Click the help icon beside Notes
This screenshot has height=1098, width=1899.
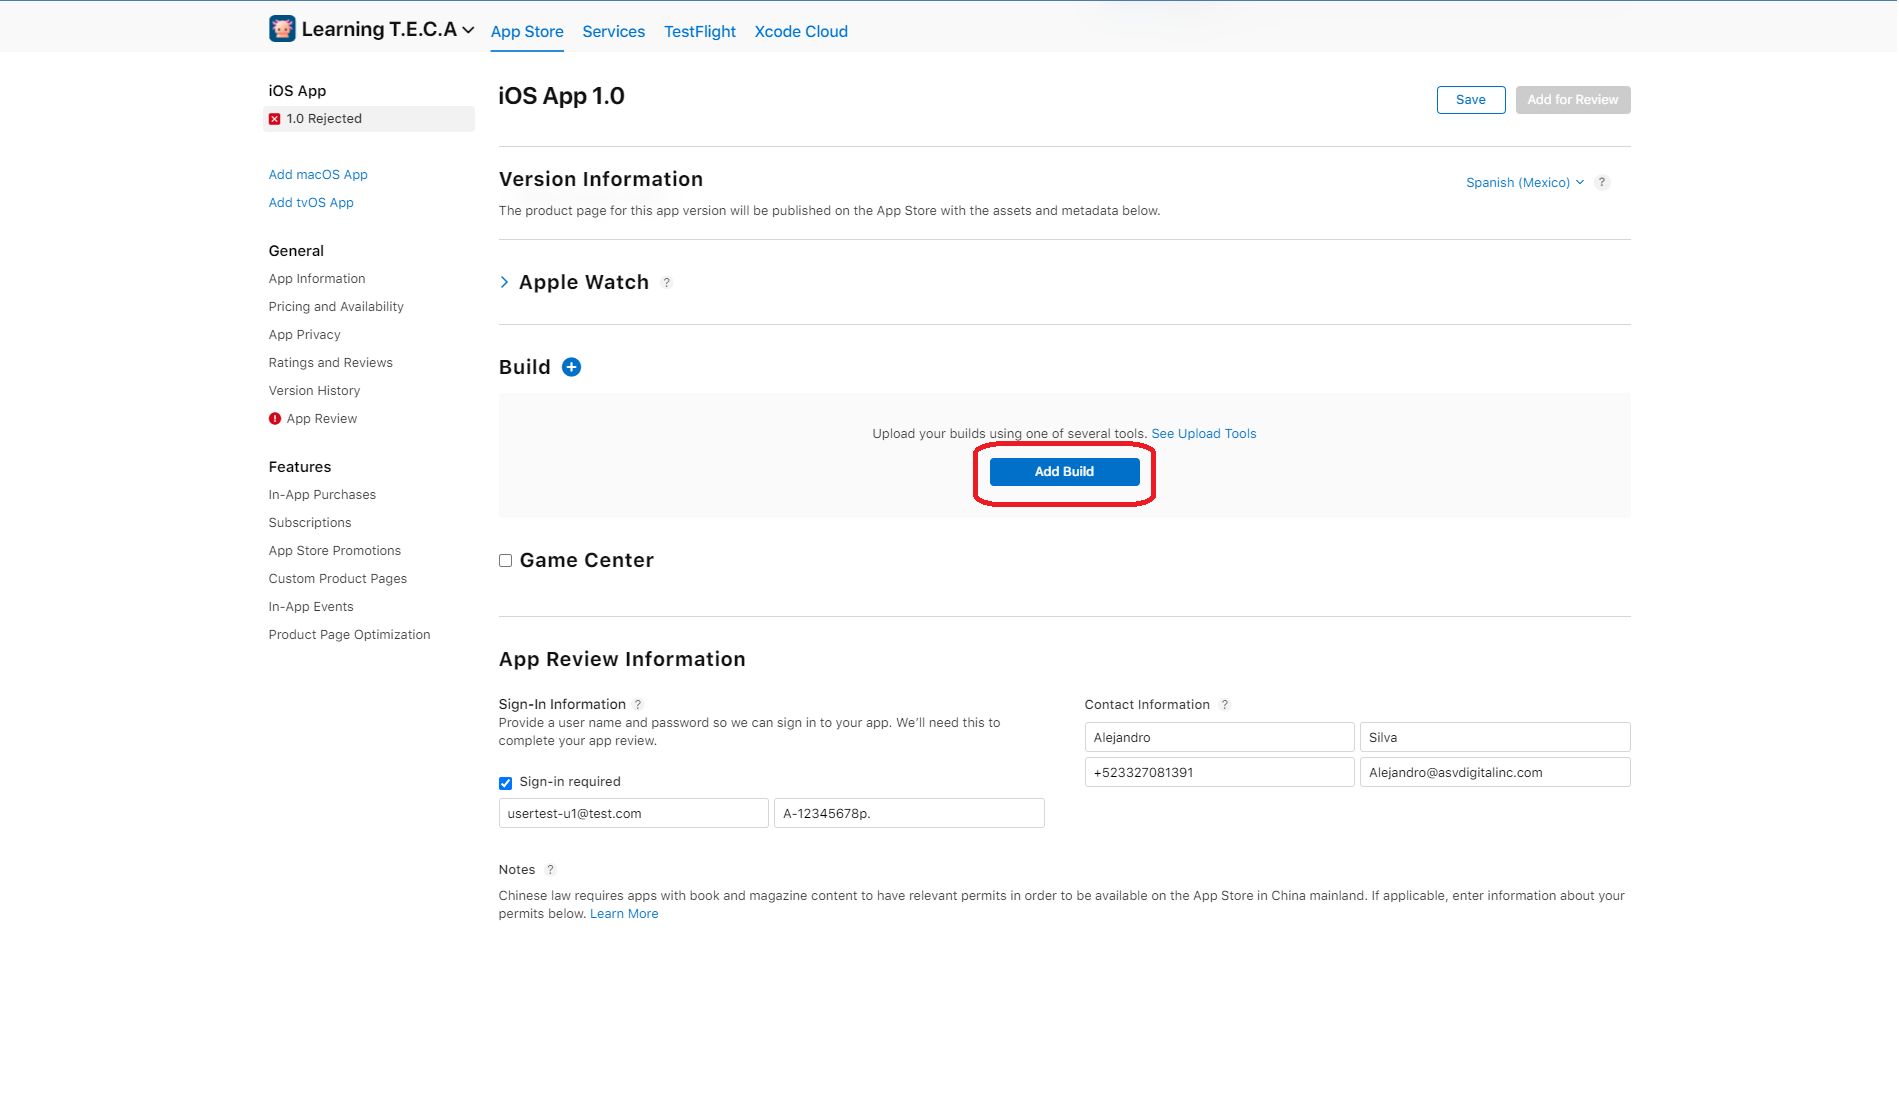click(550, 870)
